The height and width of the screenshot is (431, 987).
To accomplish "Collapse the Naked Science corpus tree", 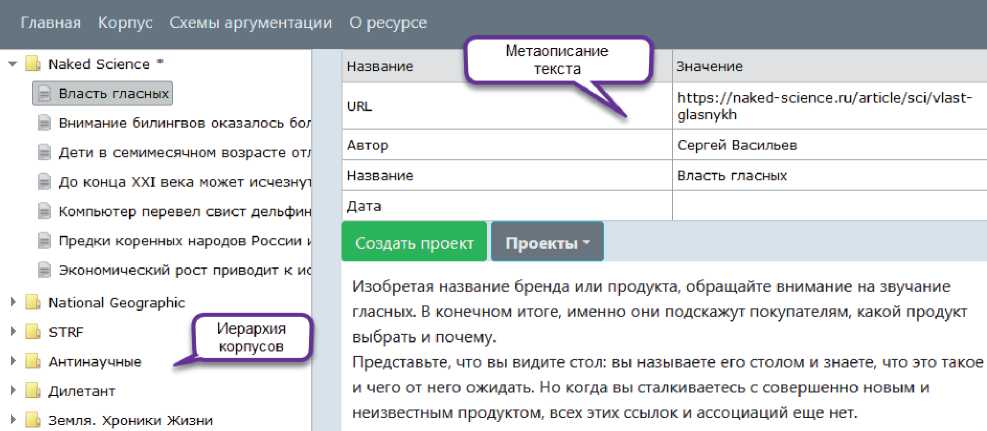I will tap(12, 64).
